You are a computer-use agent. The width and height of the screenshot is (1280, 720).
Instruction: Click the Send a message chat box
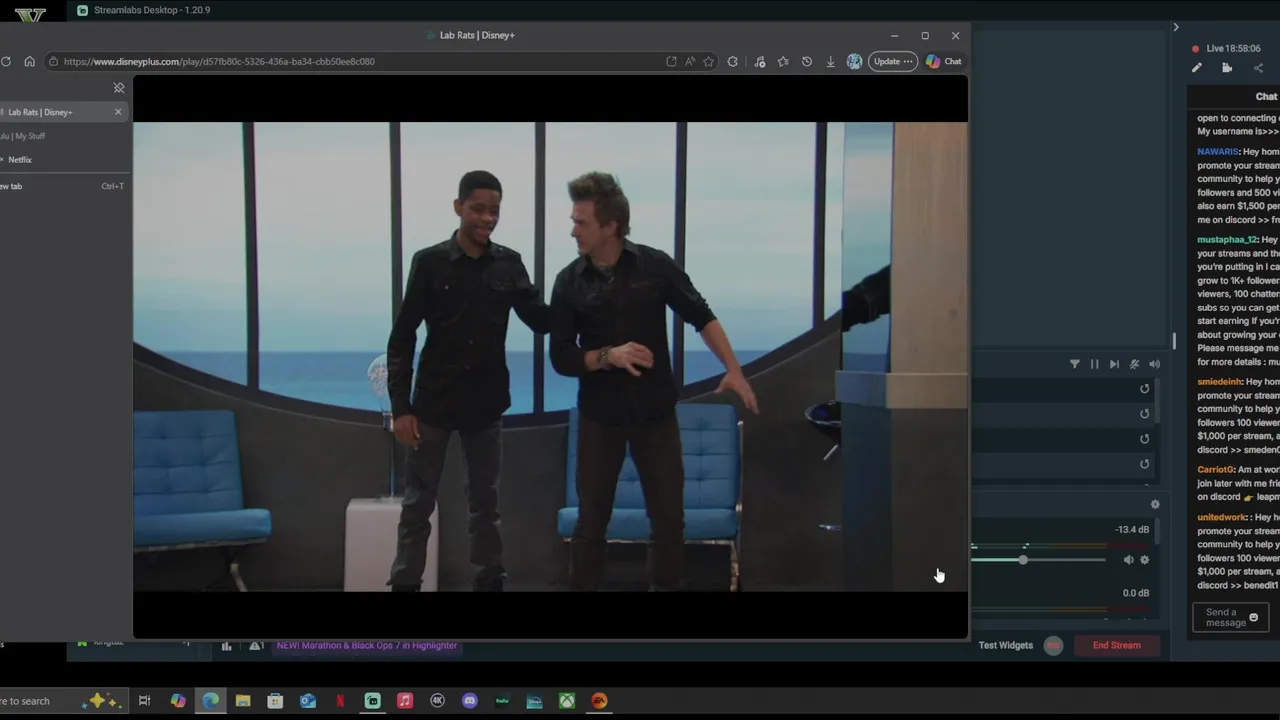(x=1231, y=618)
